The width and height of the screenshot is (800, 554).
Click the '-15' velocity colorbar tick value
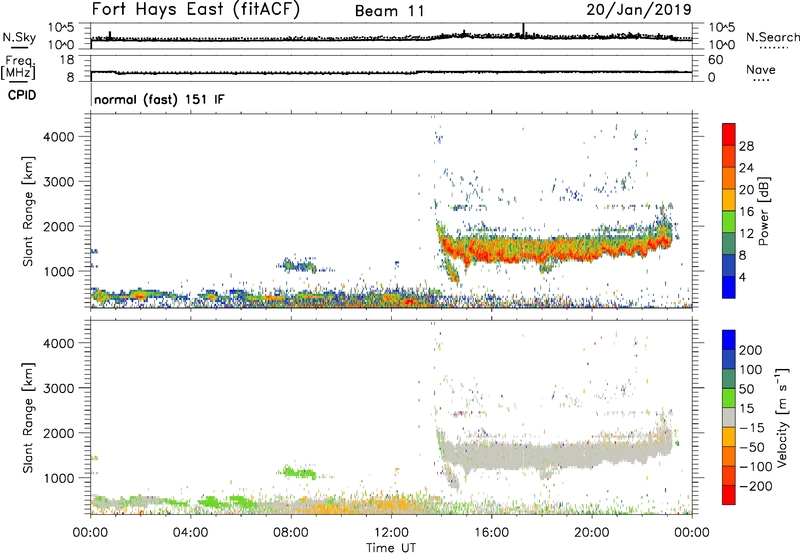point(752,427)
